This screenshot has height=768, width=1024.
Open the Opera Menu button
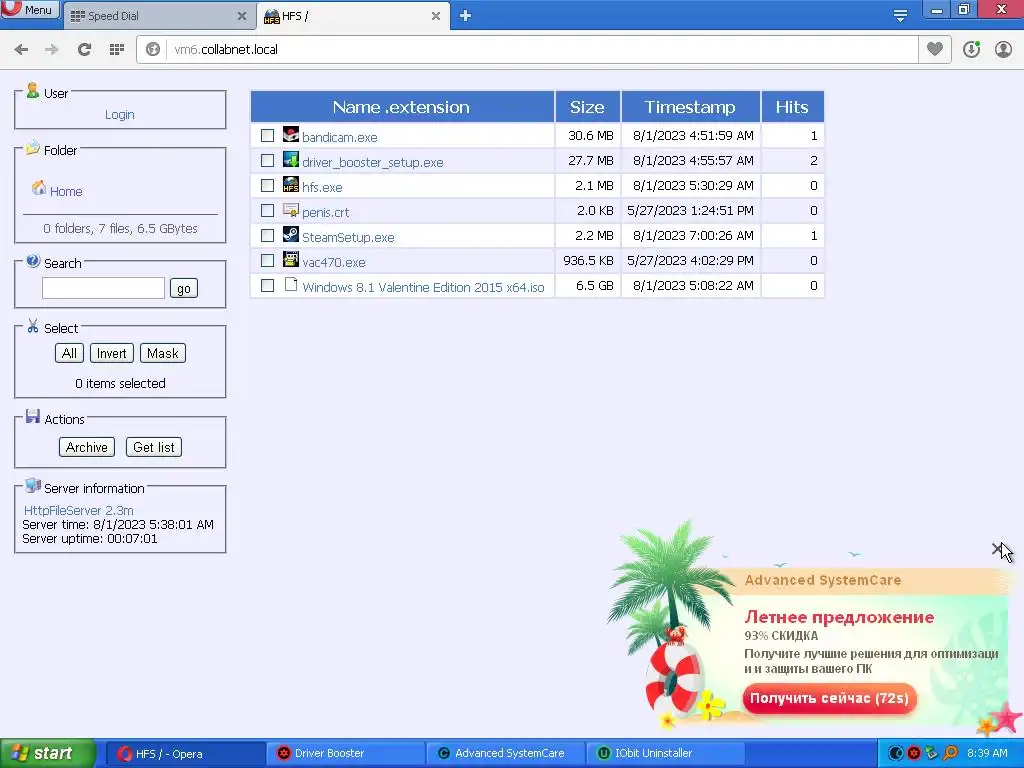pyautogui.click(x=30, y=10)
